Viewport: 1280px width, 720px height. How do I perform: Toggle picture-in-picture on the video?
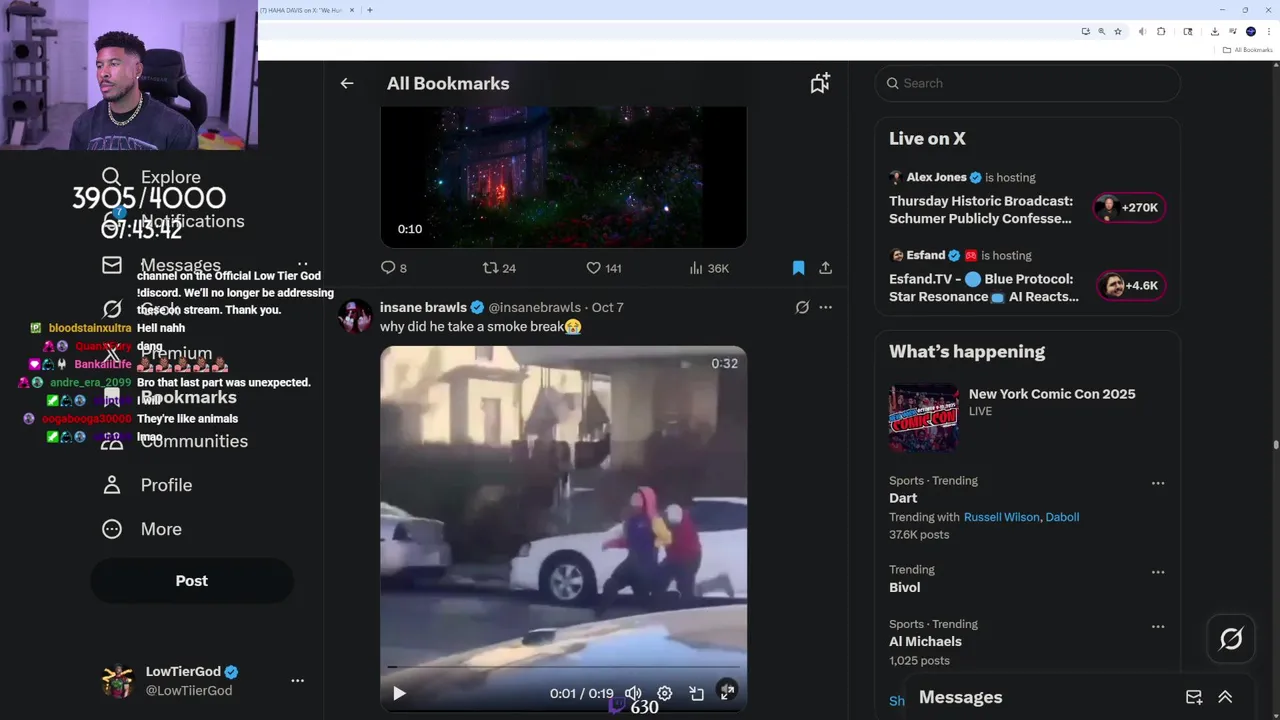coord(696,693)
